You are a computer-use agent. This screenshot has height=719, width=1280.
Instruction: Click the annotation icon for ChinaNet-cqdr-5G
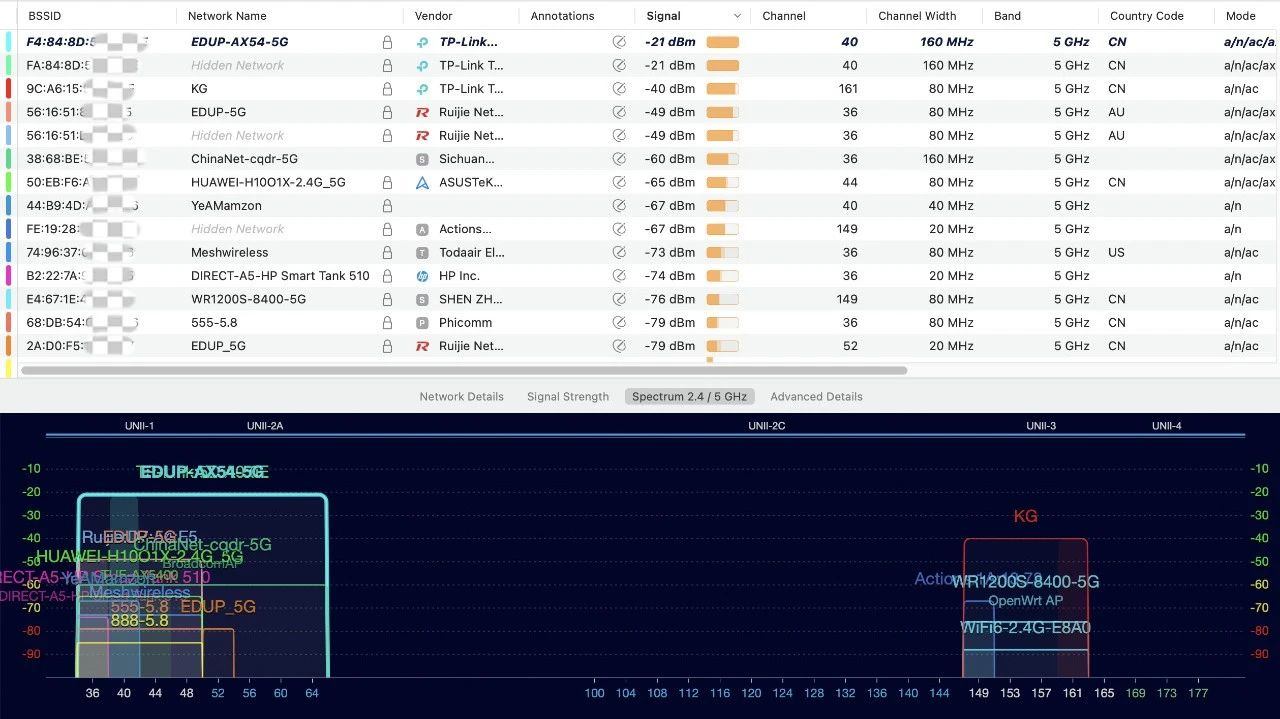tap(619, 159)
